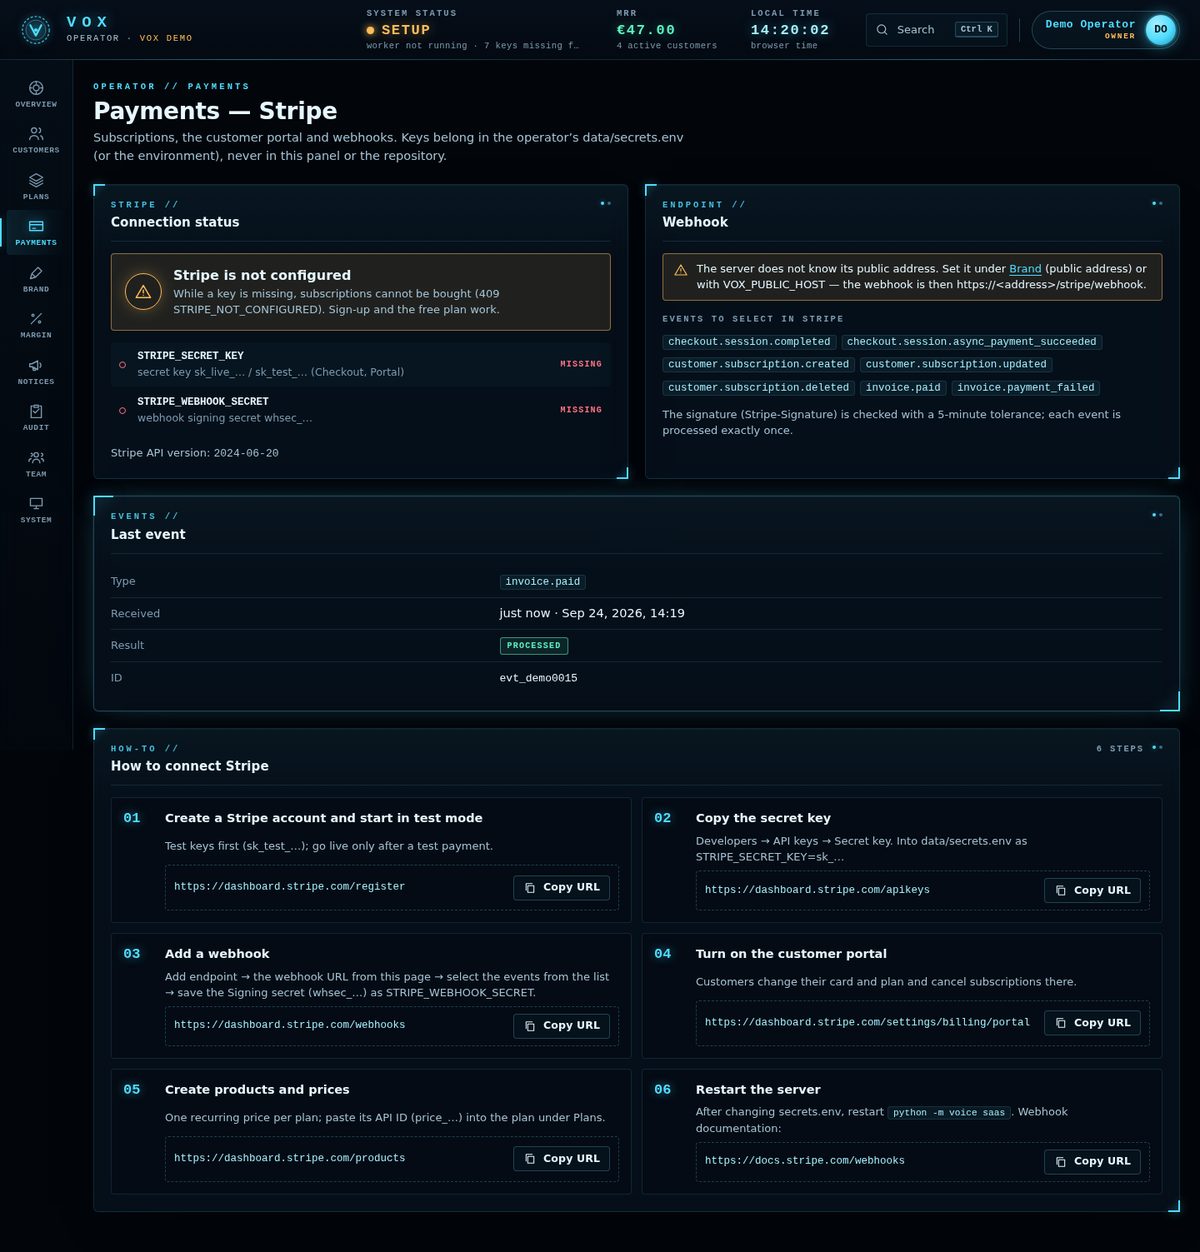Open the Team sidebar section
This screenshot has height=1252, width=1200.
pyautogui.click(x=36, y=464)
